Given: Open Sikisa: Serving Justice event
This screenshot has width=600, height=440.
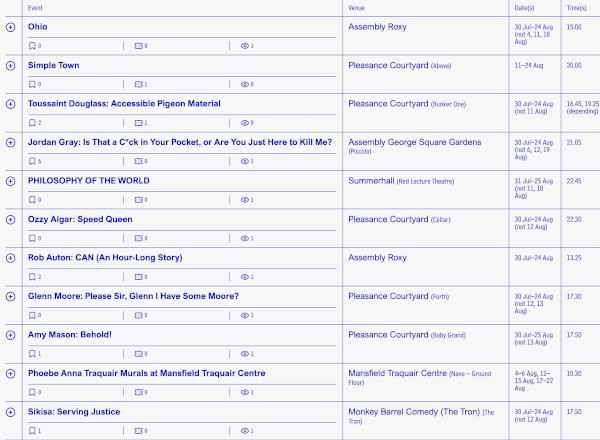Looking at the screenshot, I should tap(74, 412).
